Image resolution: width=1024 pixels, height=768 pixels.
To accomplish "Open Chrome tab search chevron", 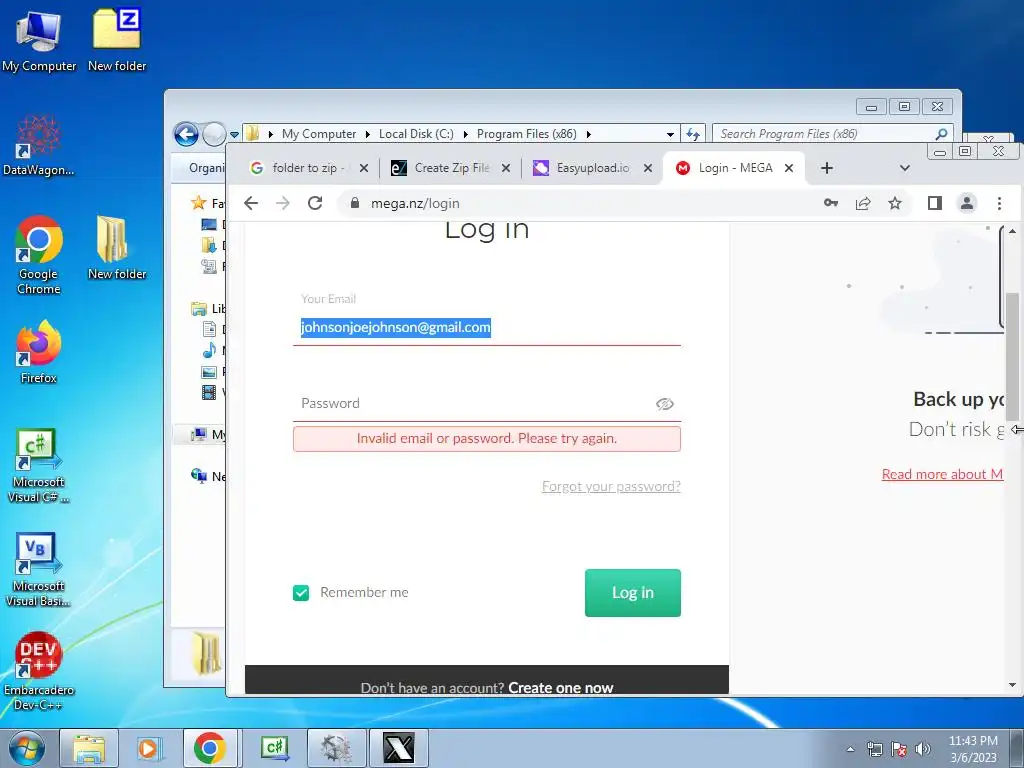I will [x=904, y=168].
